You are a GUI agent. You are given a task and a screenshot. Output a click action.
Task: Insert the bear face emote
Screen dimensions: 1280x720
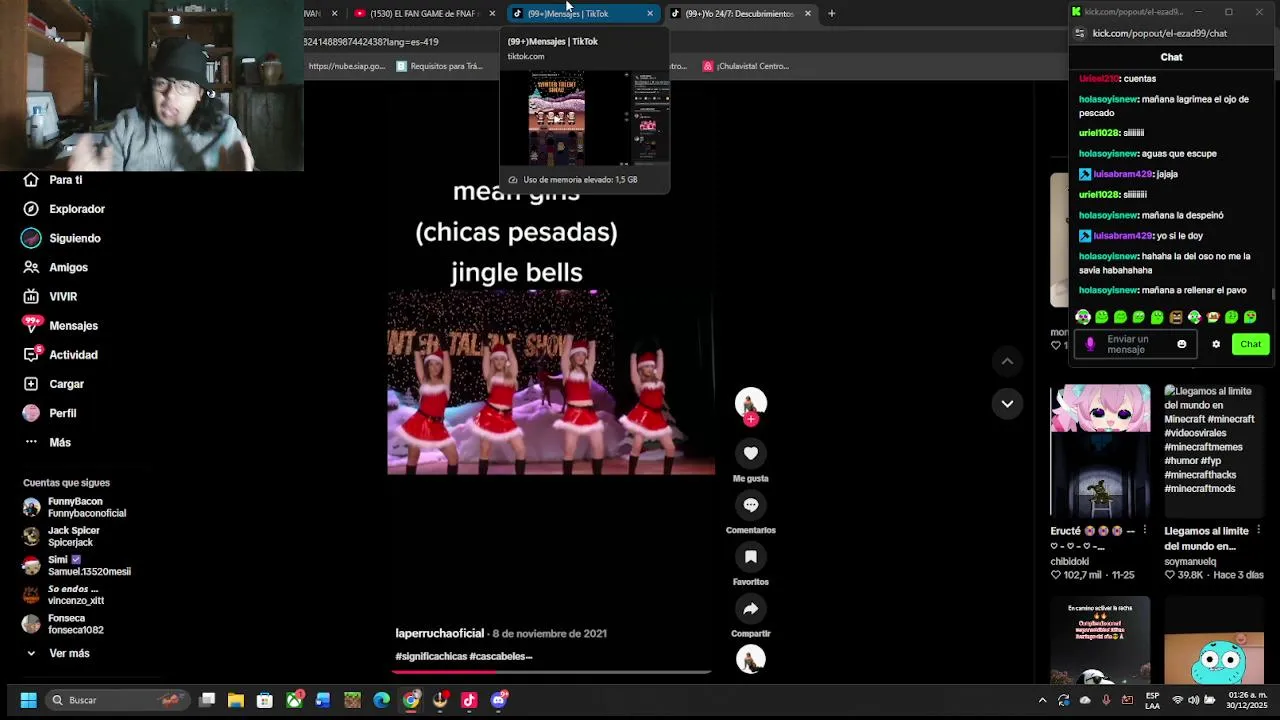click(x=1176, y=317)
